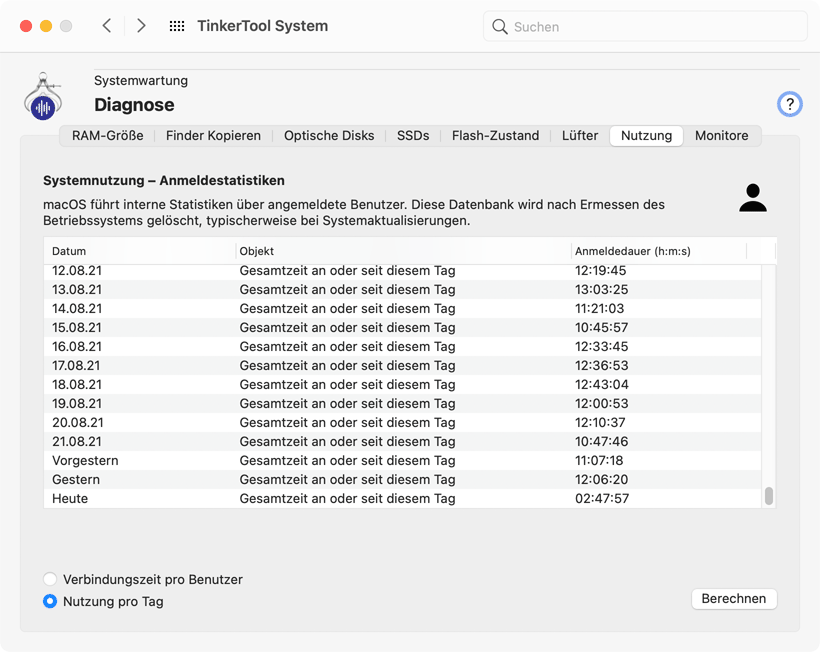This screenshot has width=820, height=652.
Task: Click the duration value 02:47:57
Action: click(602, 498)
